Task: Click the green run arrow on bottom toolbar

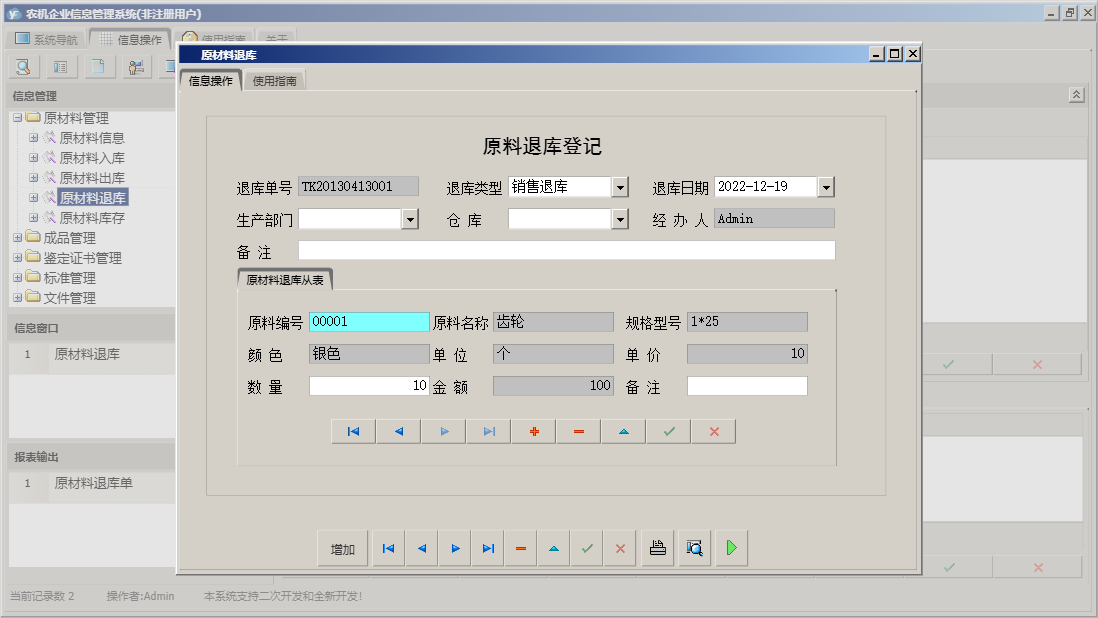Action: click(731, 548)
